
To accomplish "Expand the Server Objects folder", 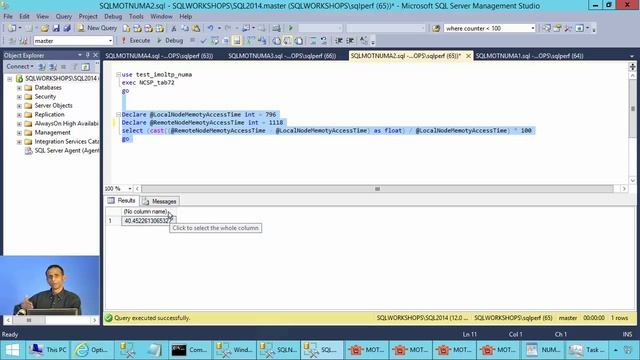I will [x=19, y=106].
